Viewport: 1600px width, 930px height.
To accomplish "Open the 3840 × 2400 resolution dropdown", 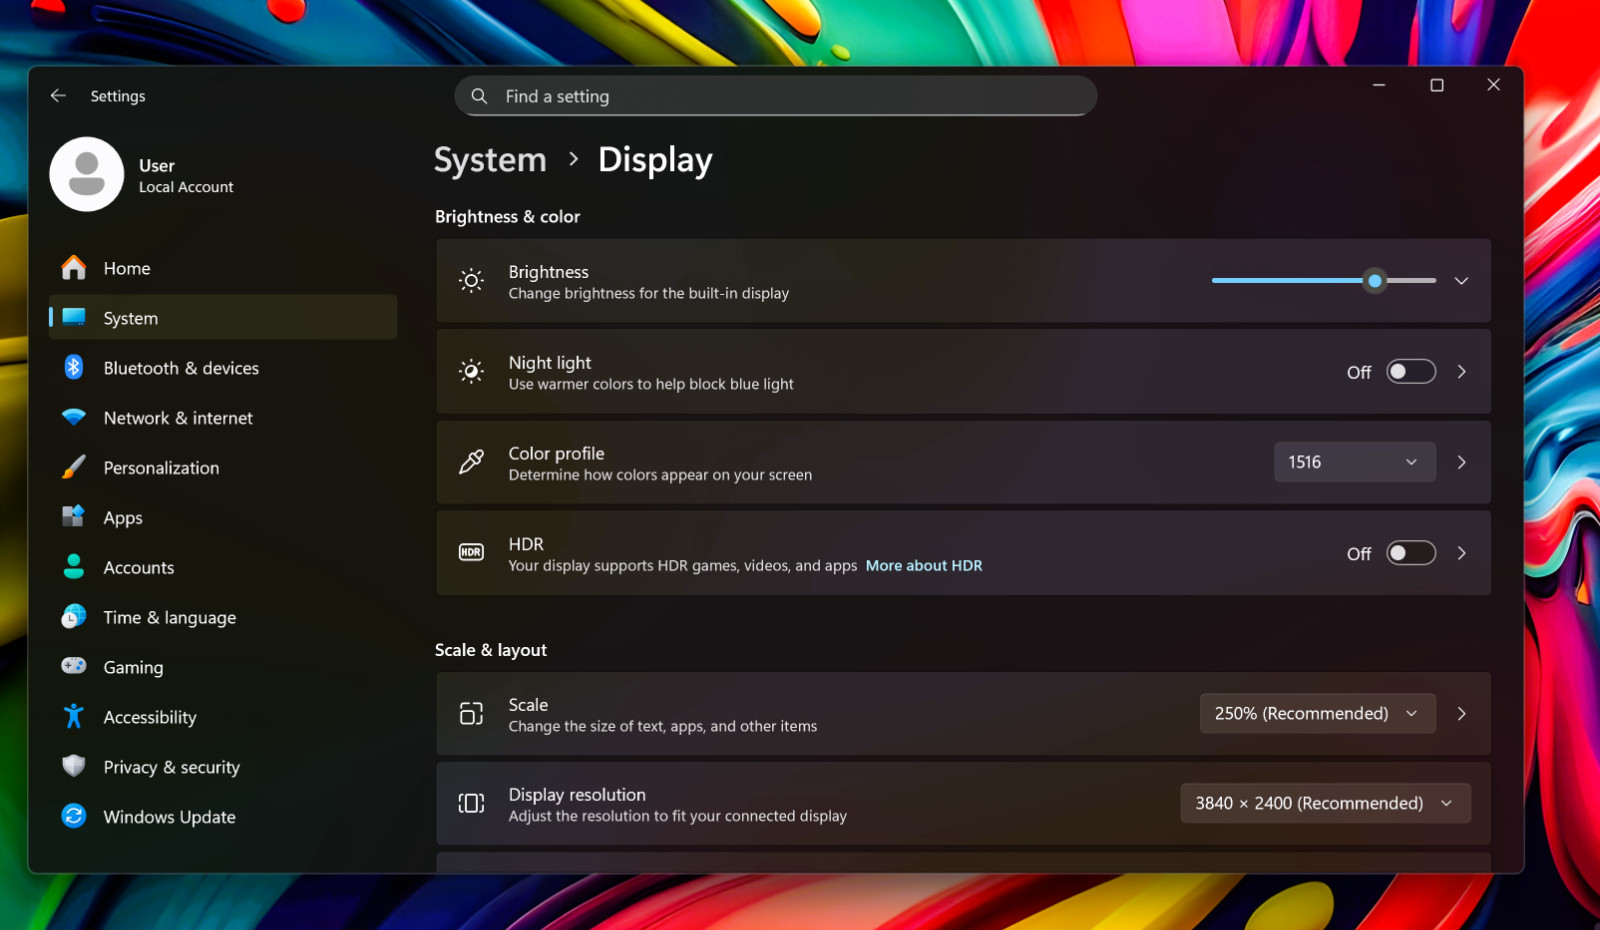I will tap(1325, 803).
